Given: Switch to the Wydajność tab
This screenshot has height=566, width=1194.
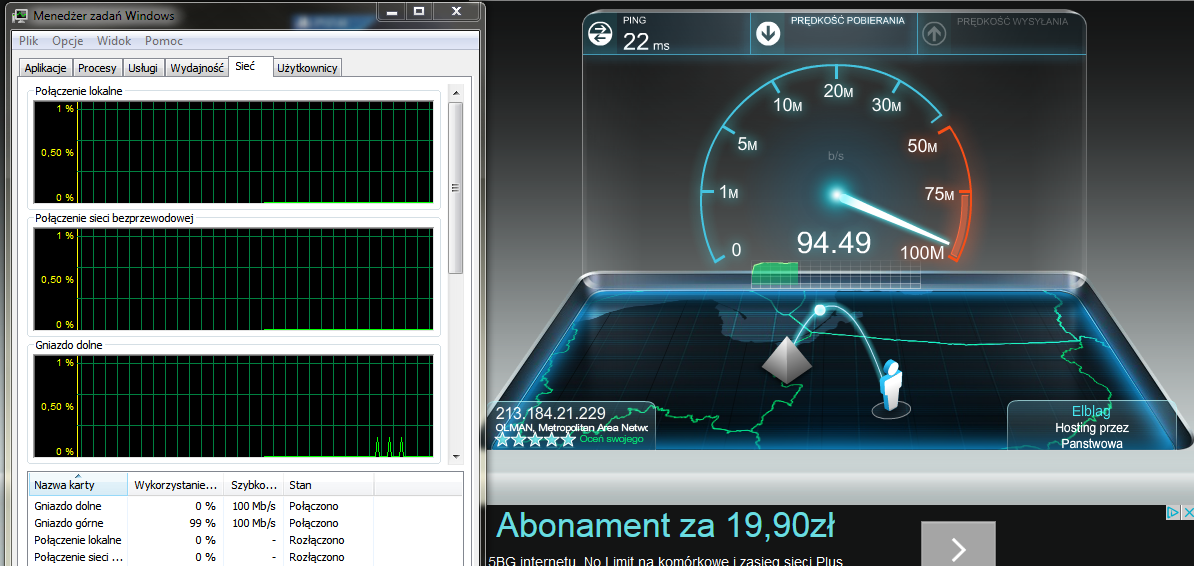Looking at the screenshot, I should pyautogui.click(x=196, y=68).
